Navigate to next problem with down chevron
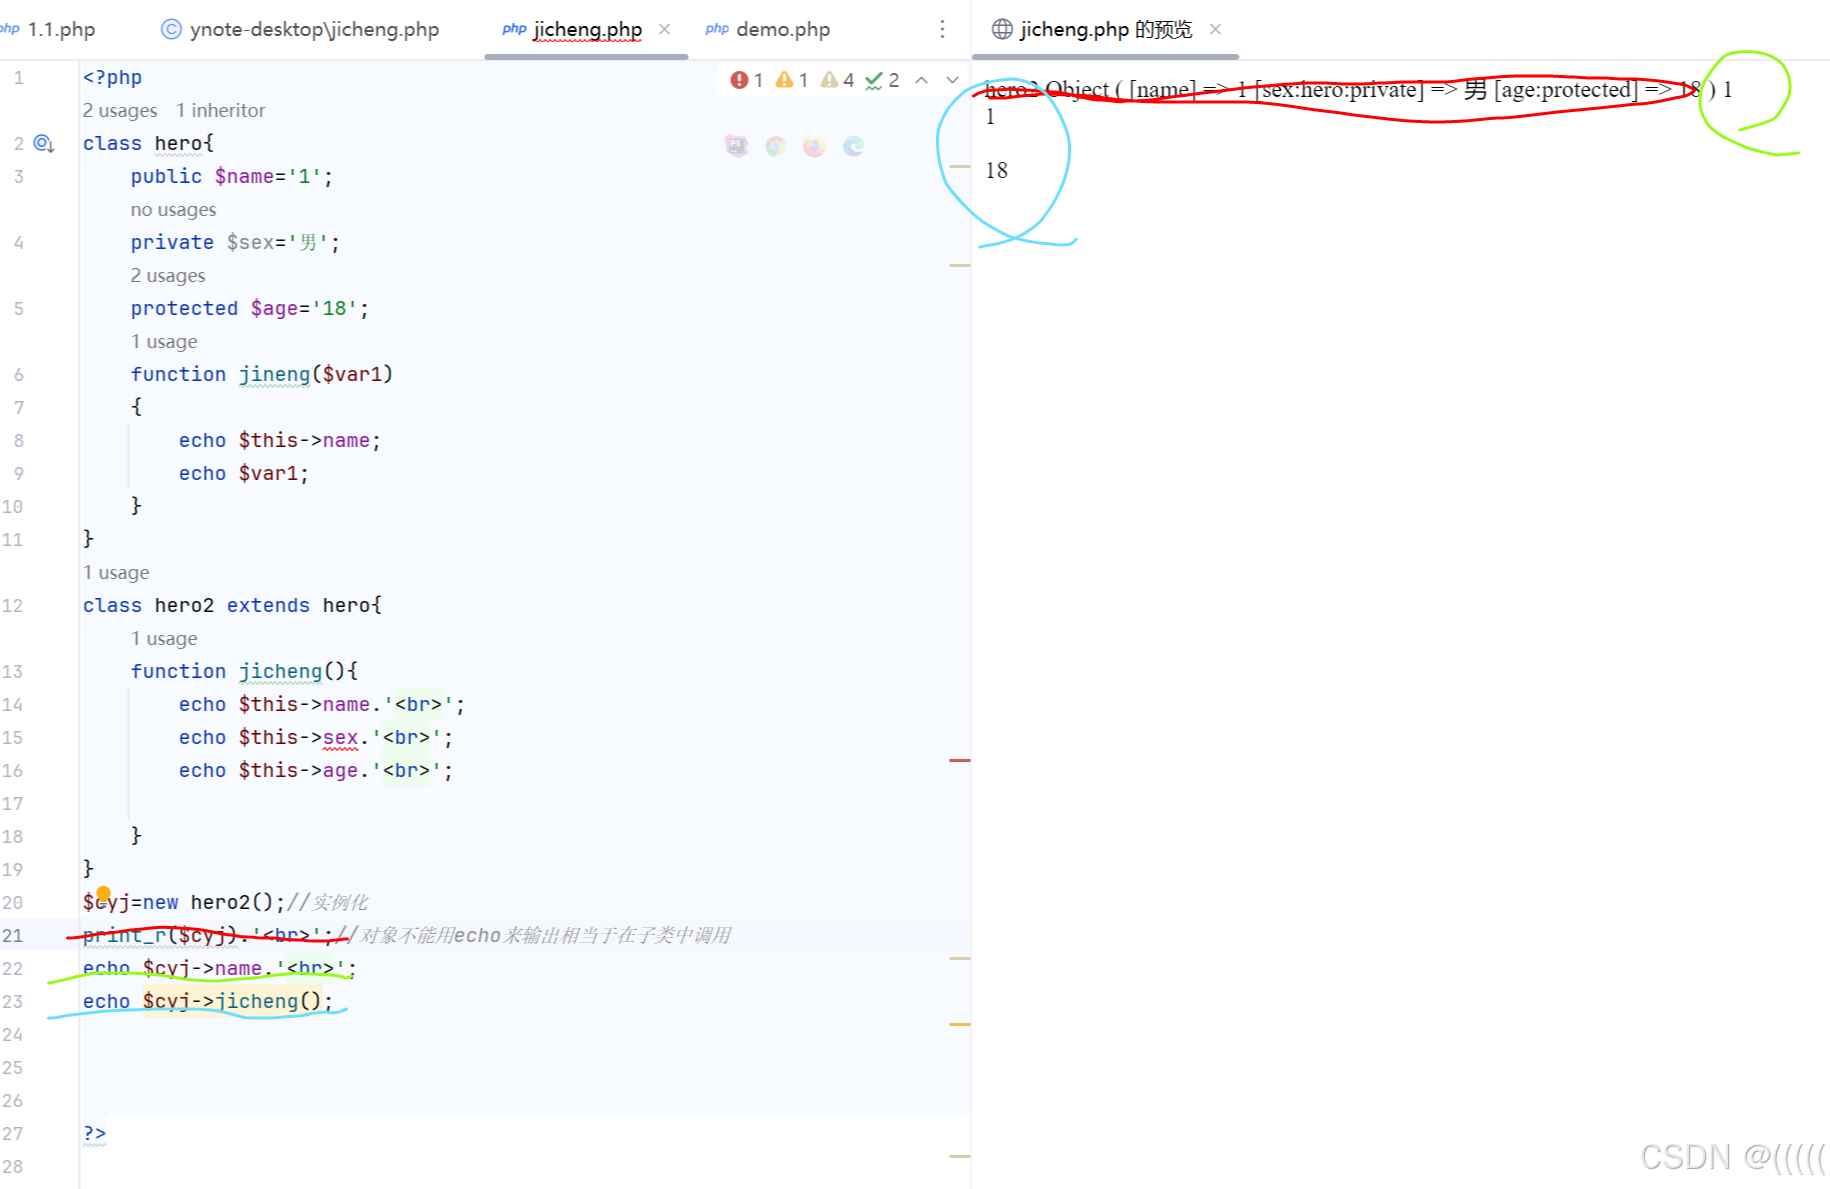 951,80
